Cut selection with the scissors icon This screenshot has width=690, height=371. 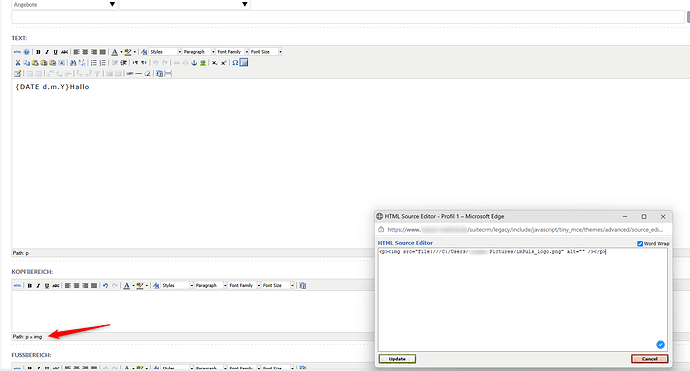pos(18,63)
